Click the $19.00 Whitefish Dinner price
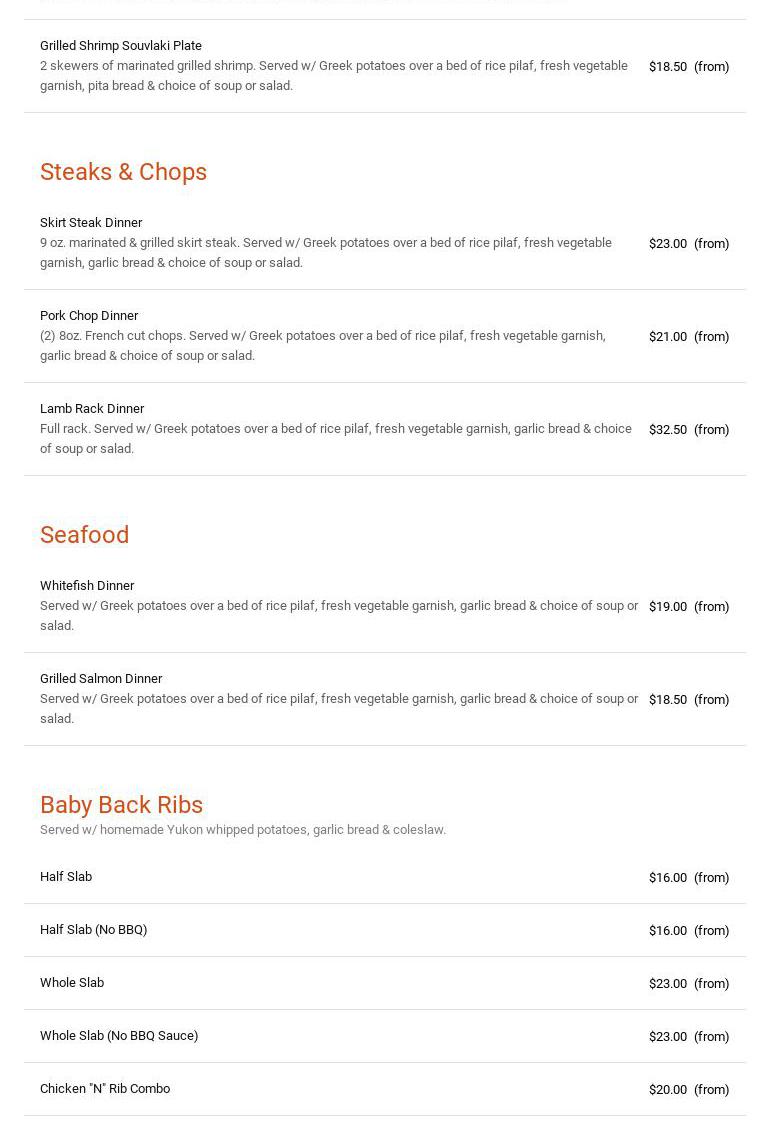Screen dimensions: 770x1140 coord(668,607)
